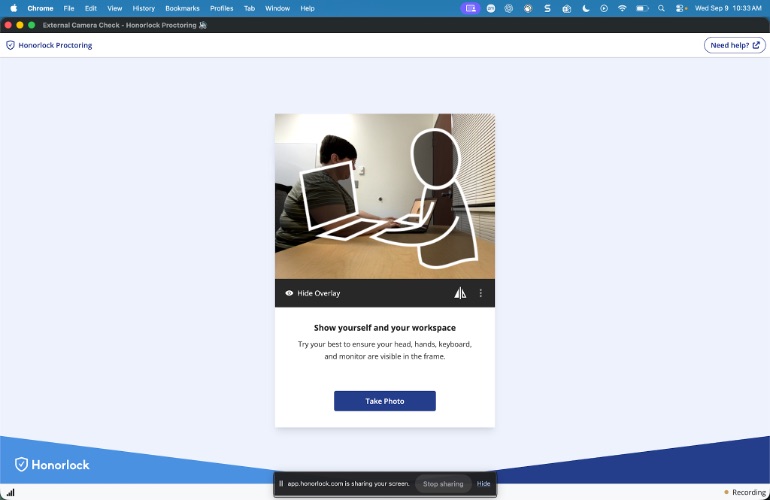Open the Help menu
Image resolution: width=770 pixels, height=500 pixels.
[307, 8]
